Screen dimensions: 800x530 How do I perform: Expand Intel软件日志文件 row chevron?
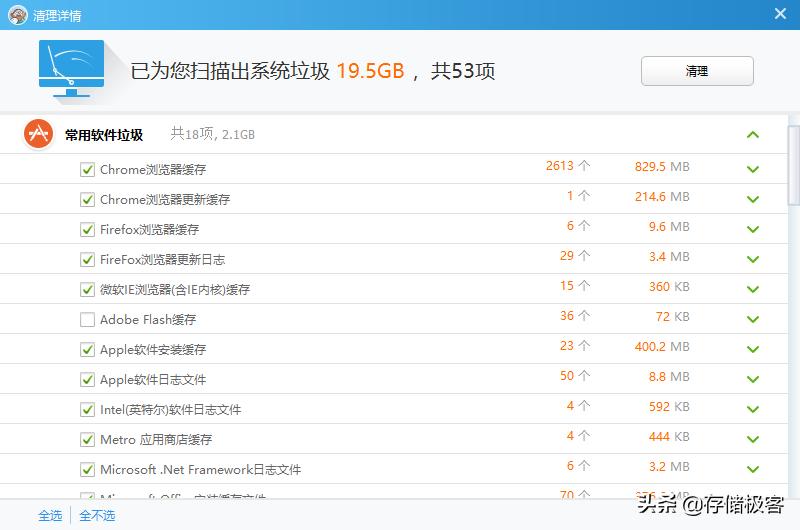[x=753, y=409]
